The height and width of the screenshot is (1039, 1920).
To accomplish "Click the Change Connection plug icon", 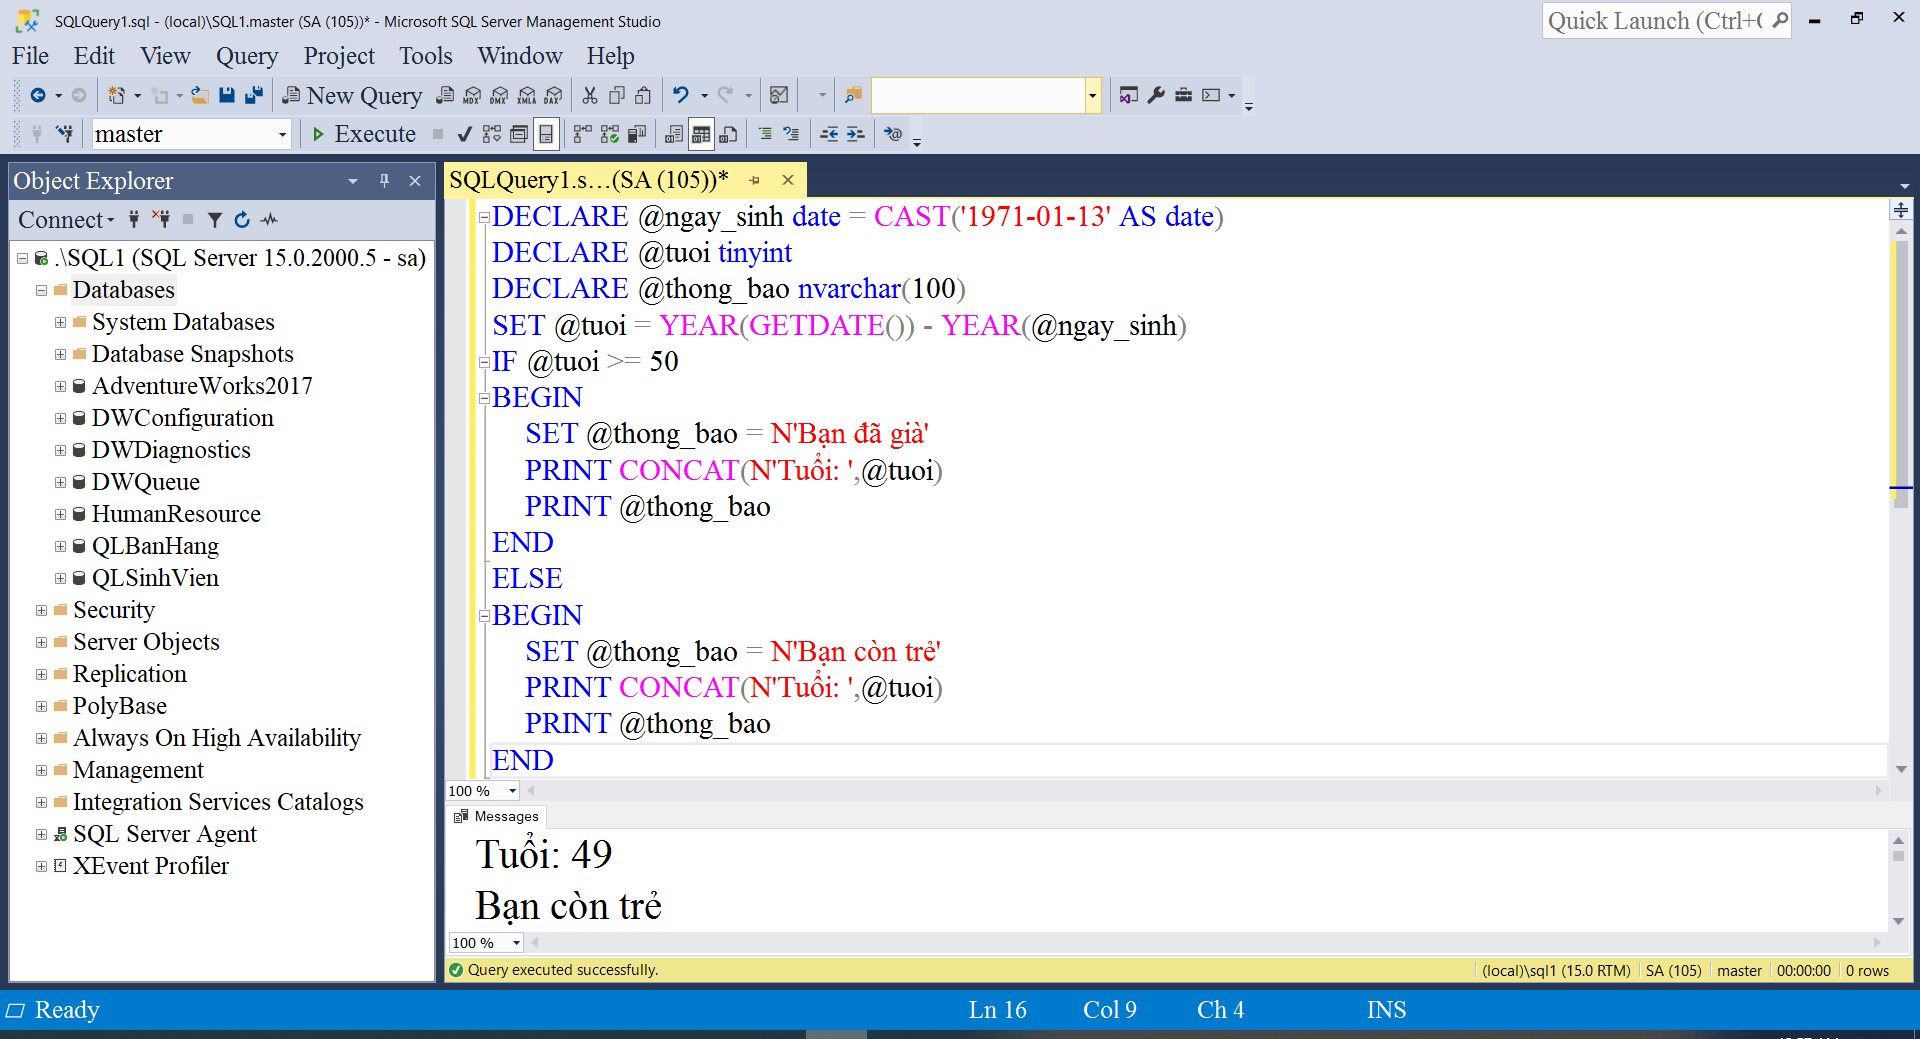I will click(65, 134).
